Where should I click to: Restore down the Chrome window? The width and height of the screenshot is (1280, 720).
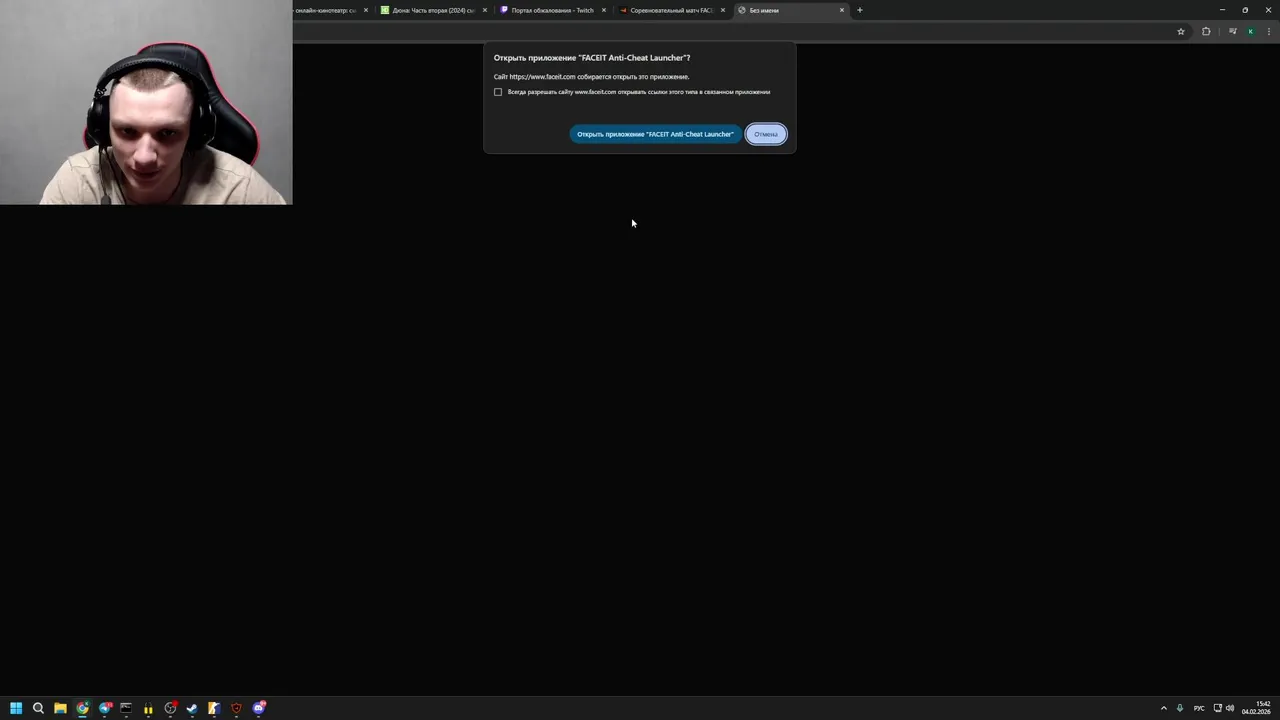pos(1245,10)
